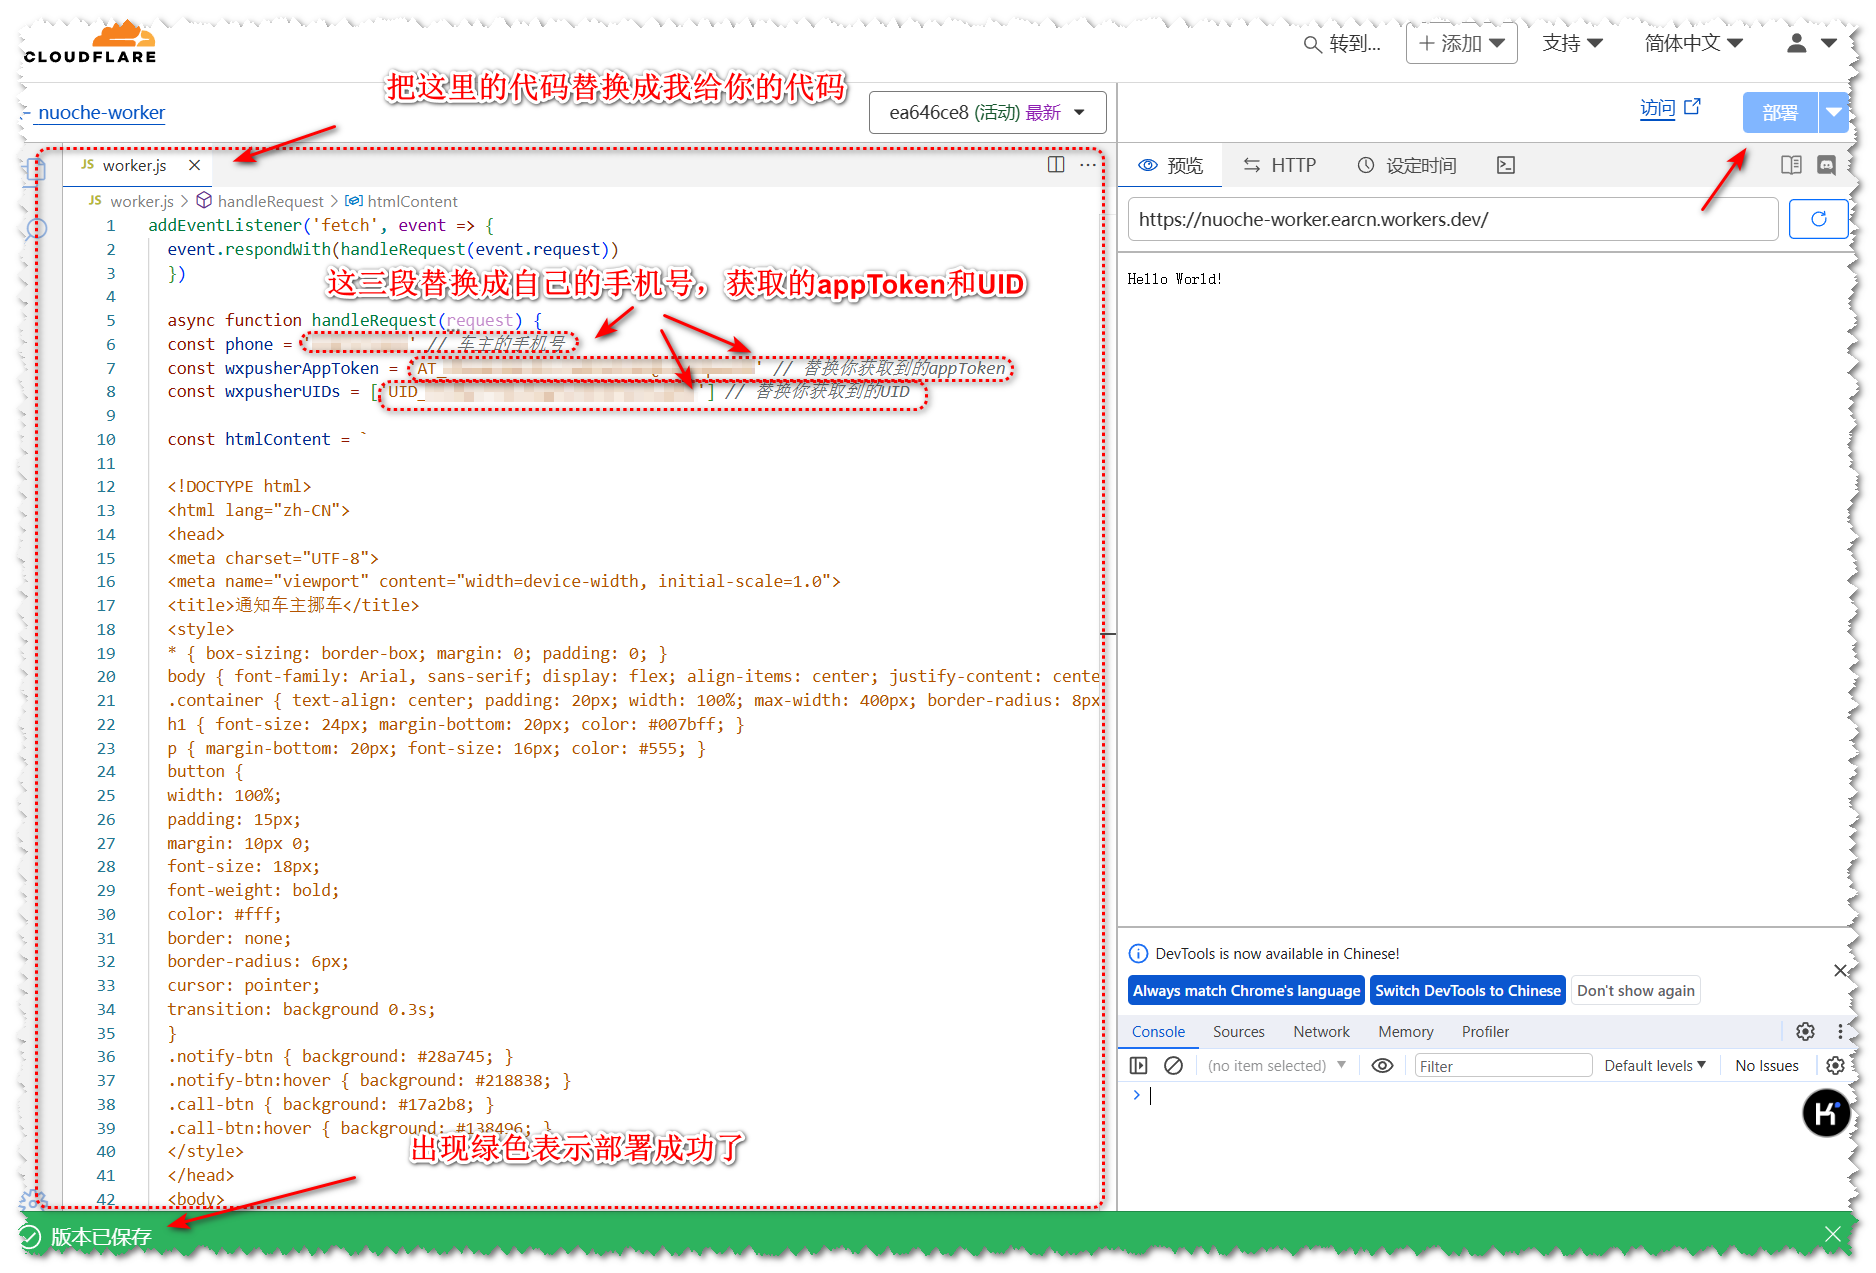1876x1273 pixels.
Task: Click the round K floating button
Action: coord(1826,1113)
